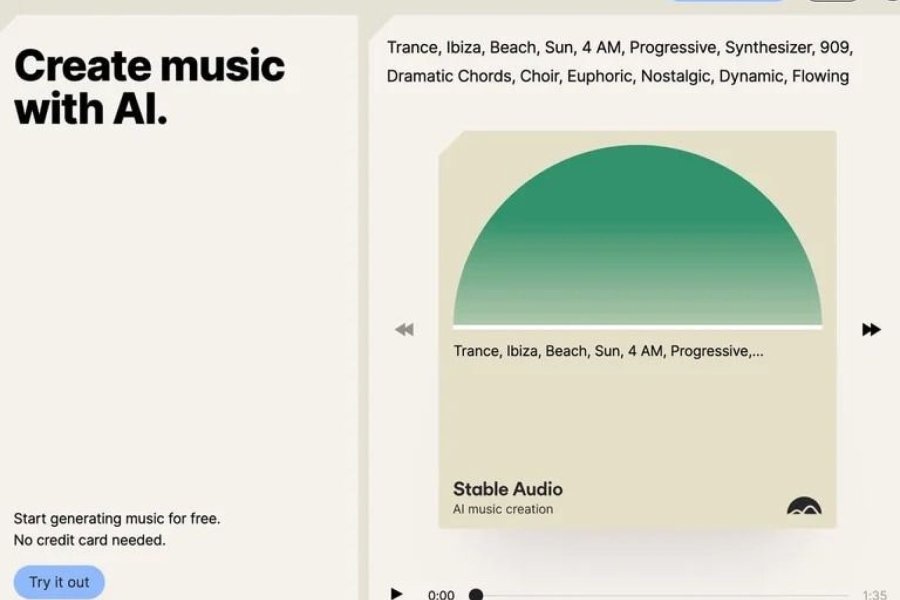Click the full prompt text starting with Trance, Ibiza

pos(619,62)
